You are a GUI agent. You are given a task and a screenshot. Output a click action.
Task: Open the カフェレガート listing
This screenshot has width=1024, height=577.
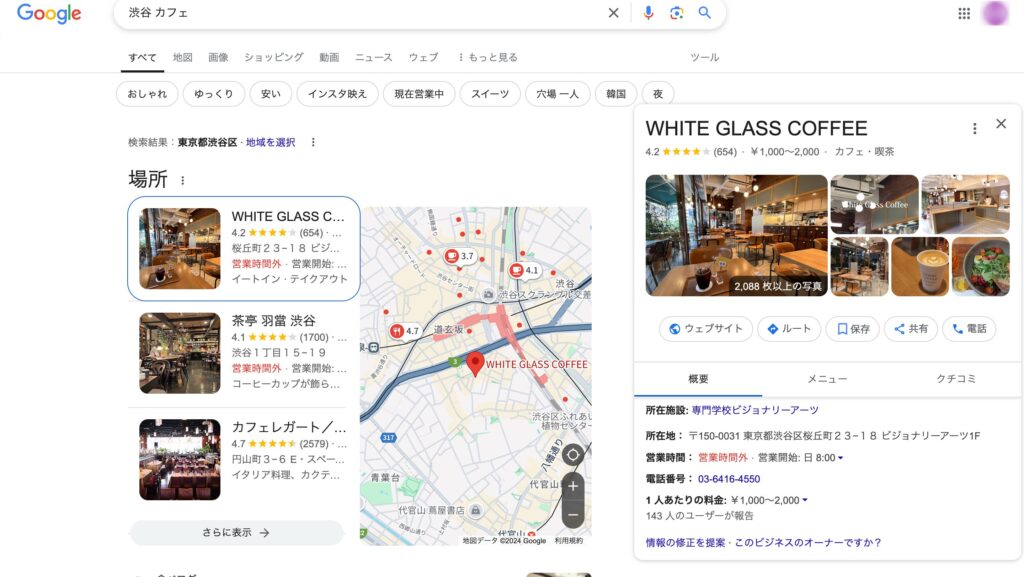pos(243,459)
